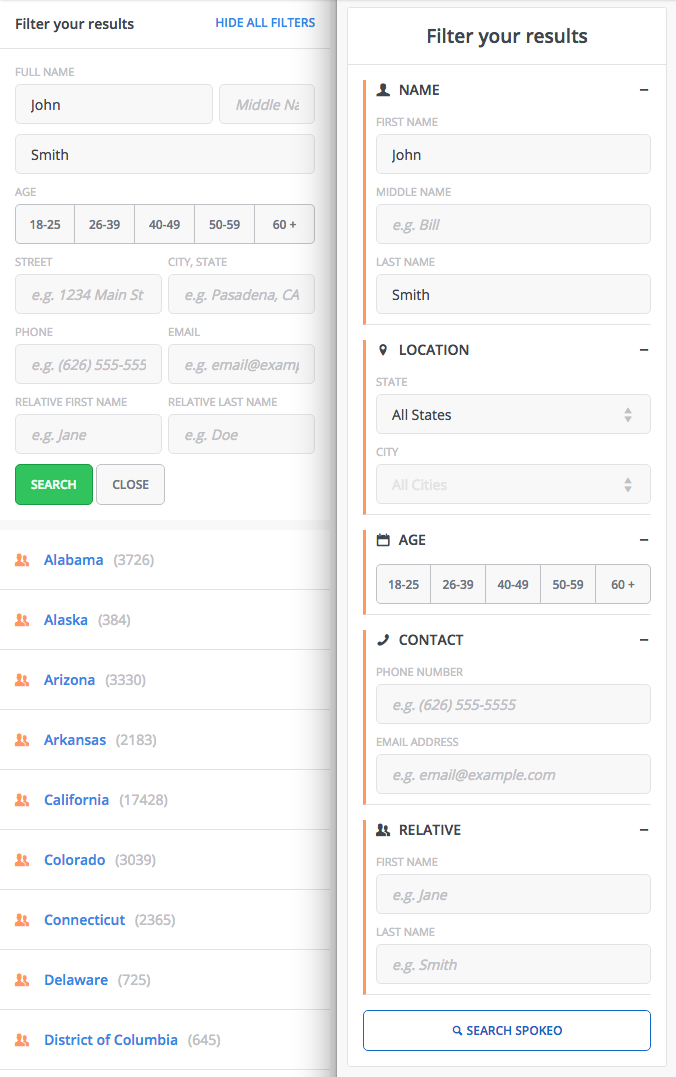Screen dimensions: 676x1077
Task: Select 26-39 age range in left panel
Action: point(104,225)
